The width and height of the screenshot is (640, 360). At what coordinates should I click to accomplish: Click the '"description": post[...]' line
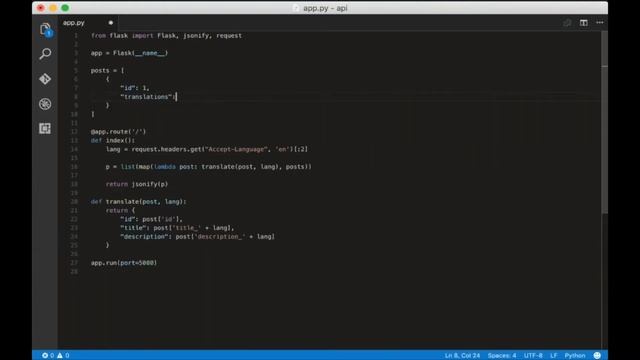(x=198, y=237)
